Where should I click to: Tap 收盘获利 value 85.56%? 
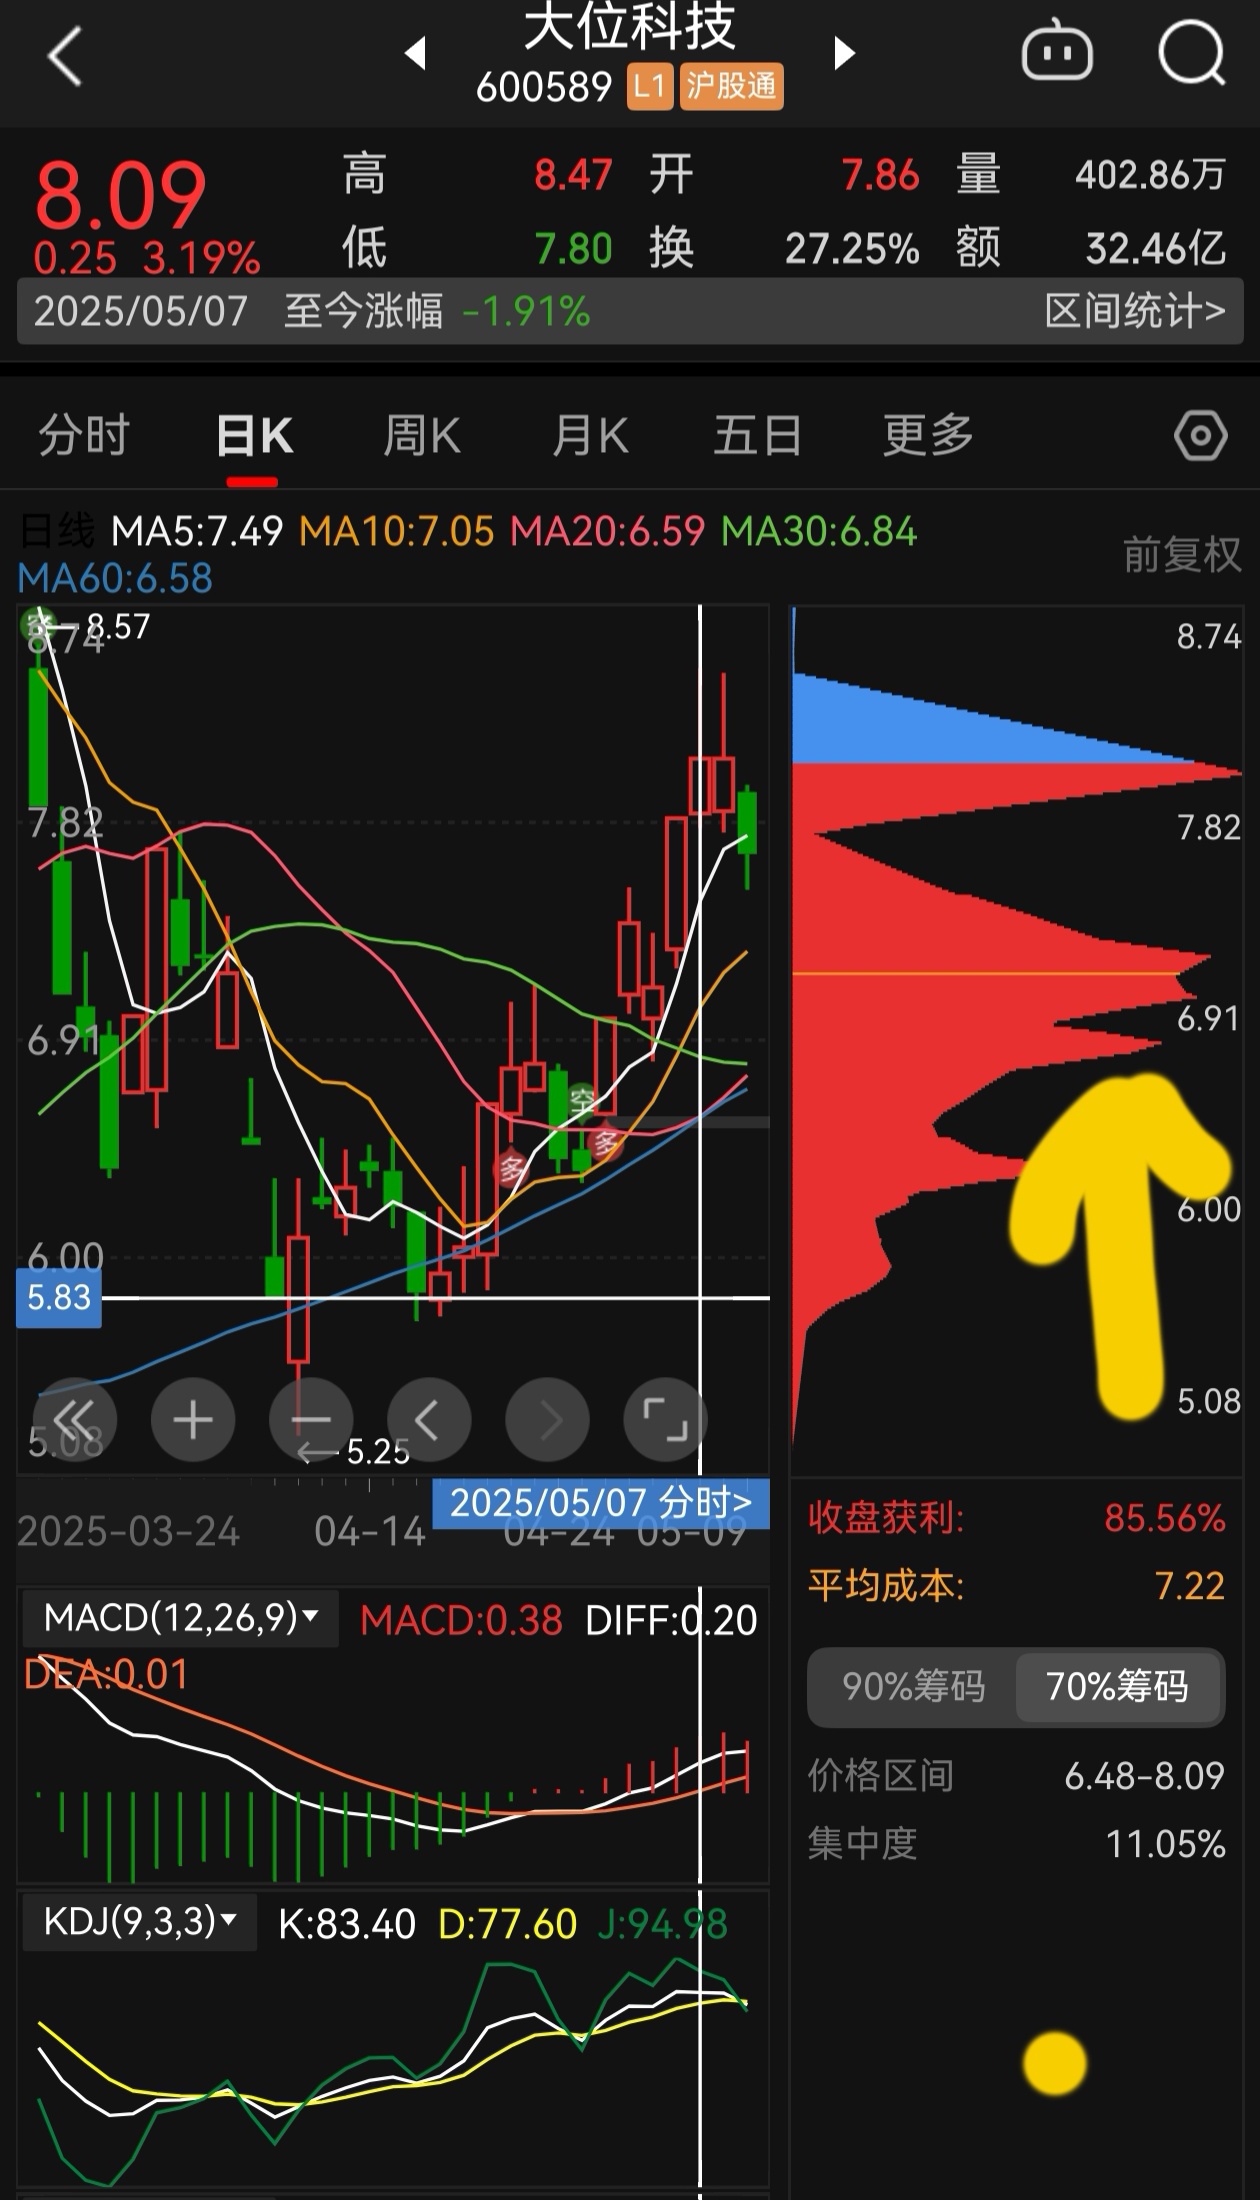[1164, 1518]
